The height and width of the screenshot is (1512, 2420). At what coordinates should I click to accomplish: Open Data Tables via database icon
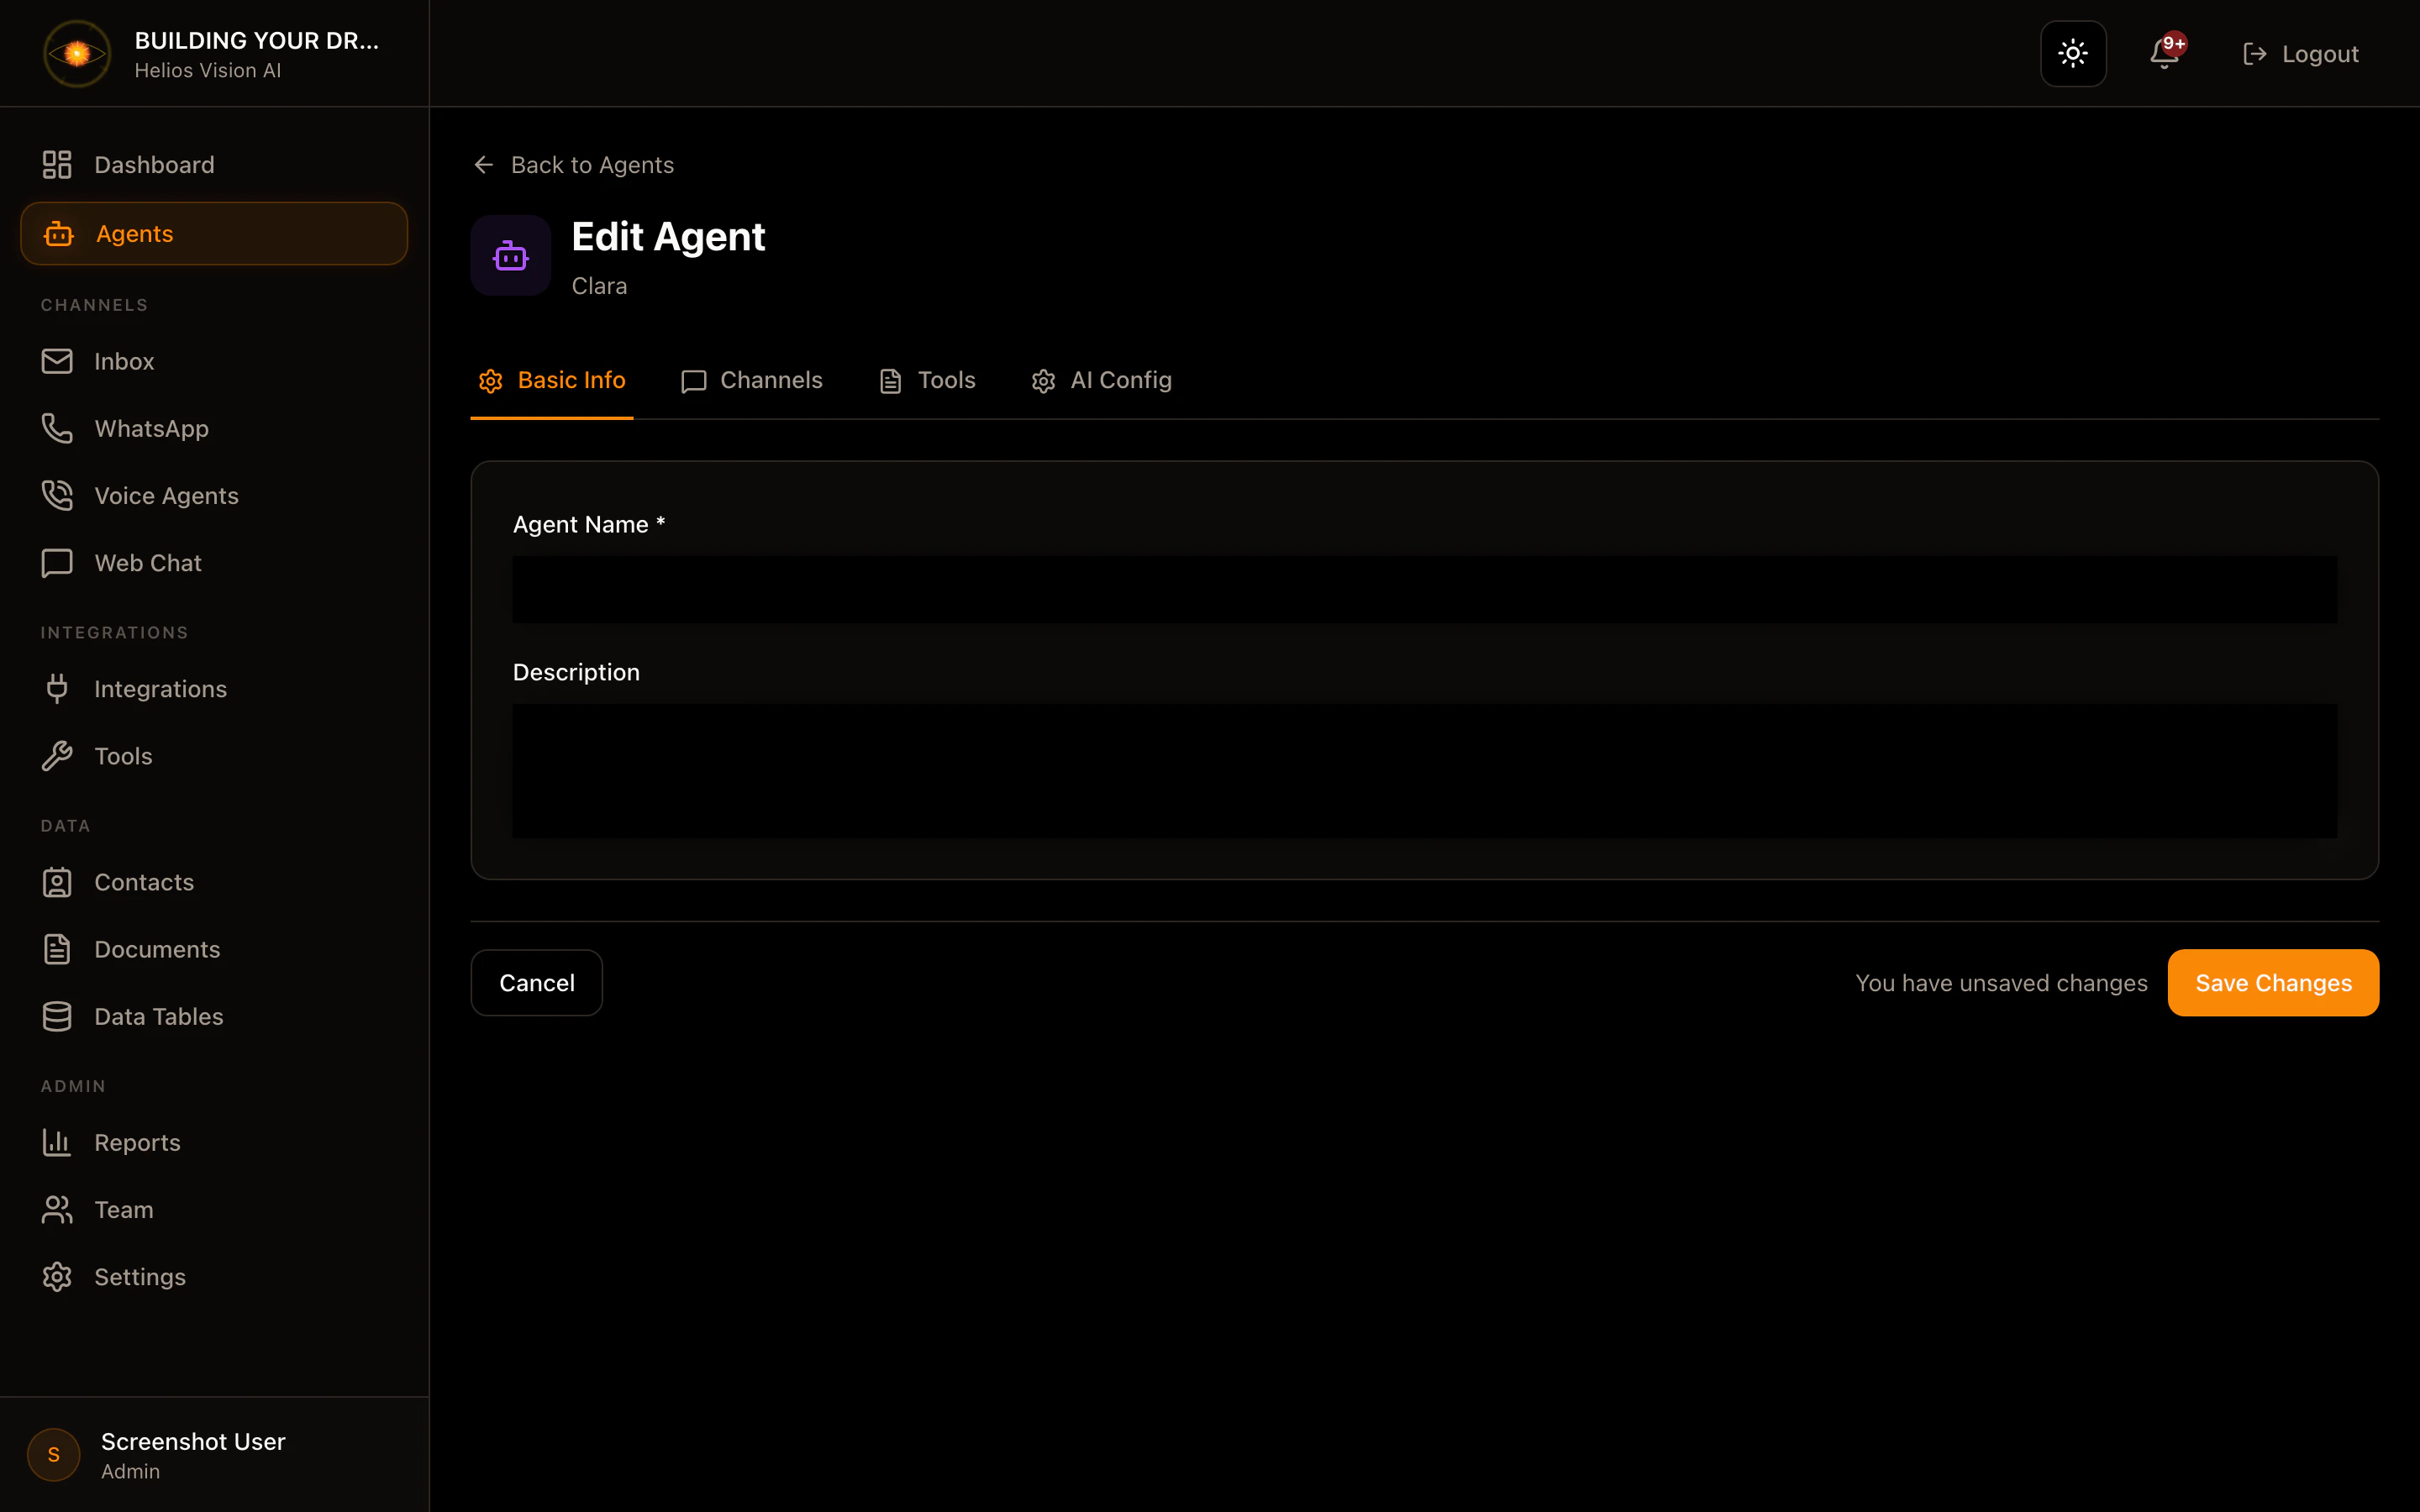pos(57,1016)
